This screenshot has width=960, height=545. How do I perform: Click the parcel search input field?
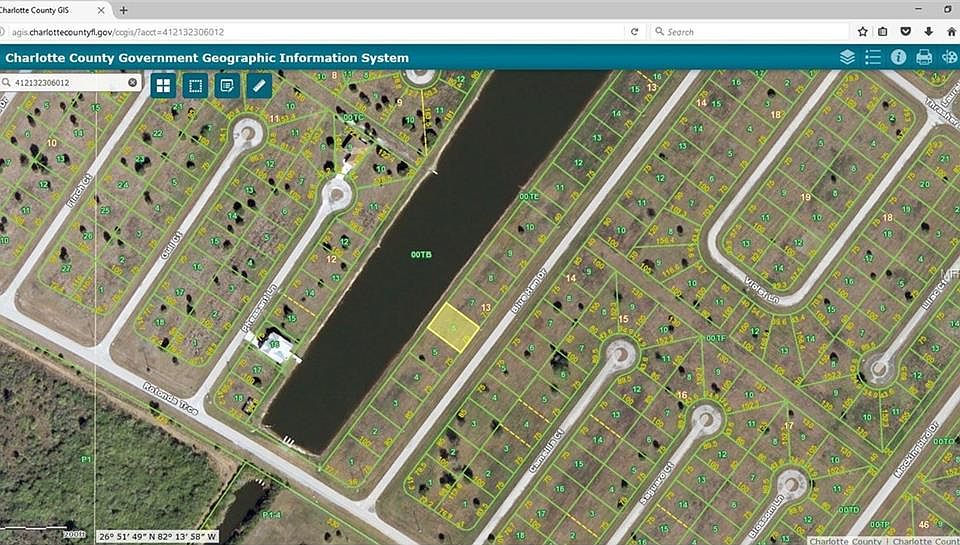point(67,83)
